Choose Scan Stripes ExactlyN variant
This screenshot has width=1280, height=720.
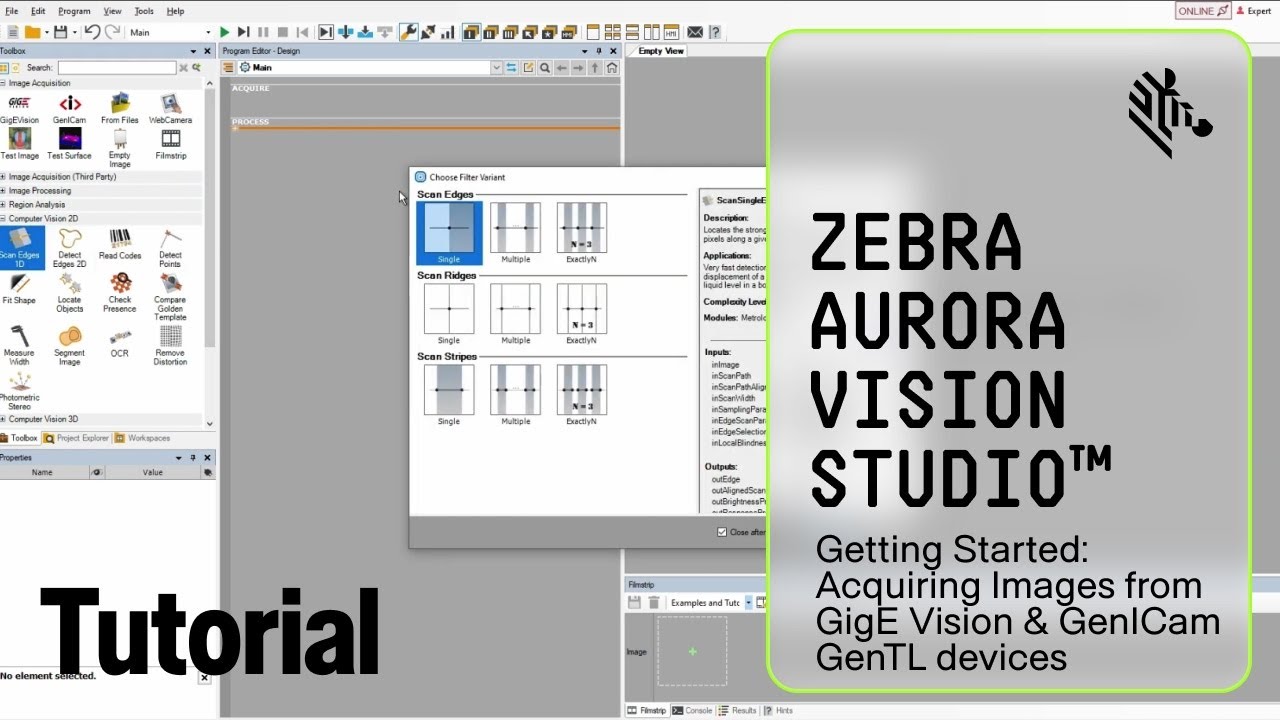click(581, 395)
